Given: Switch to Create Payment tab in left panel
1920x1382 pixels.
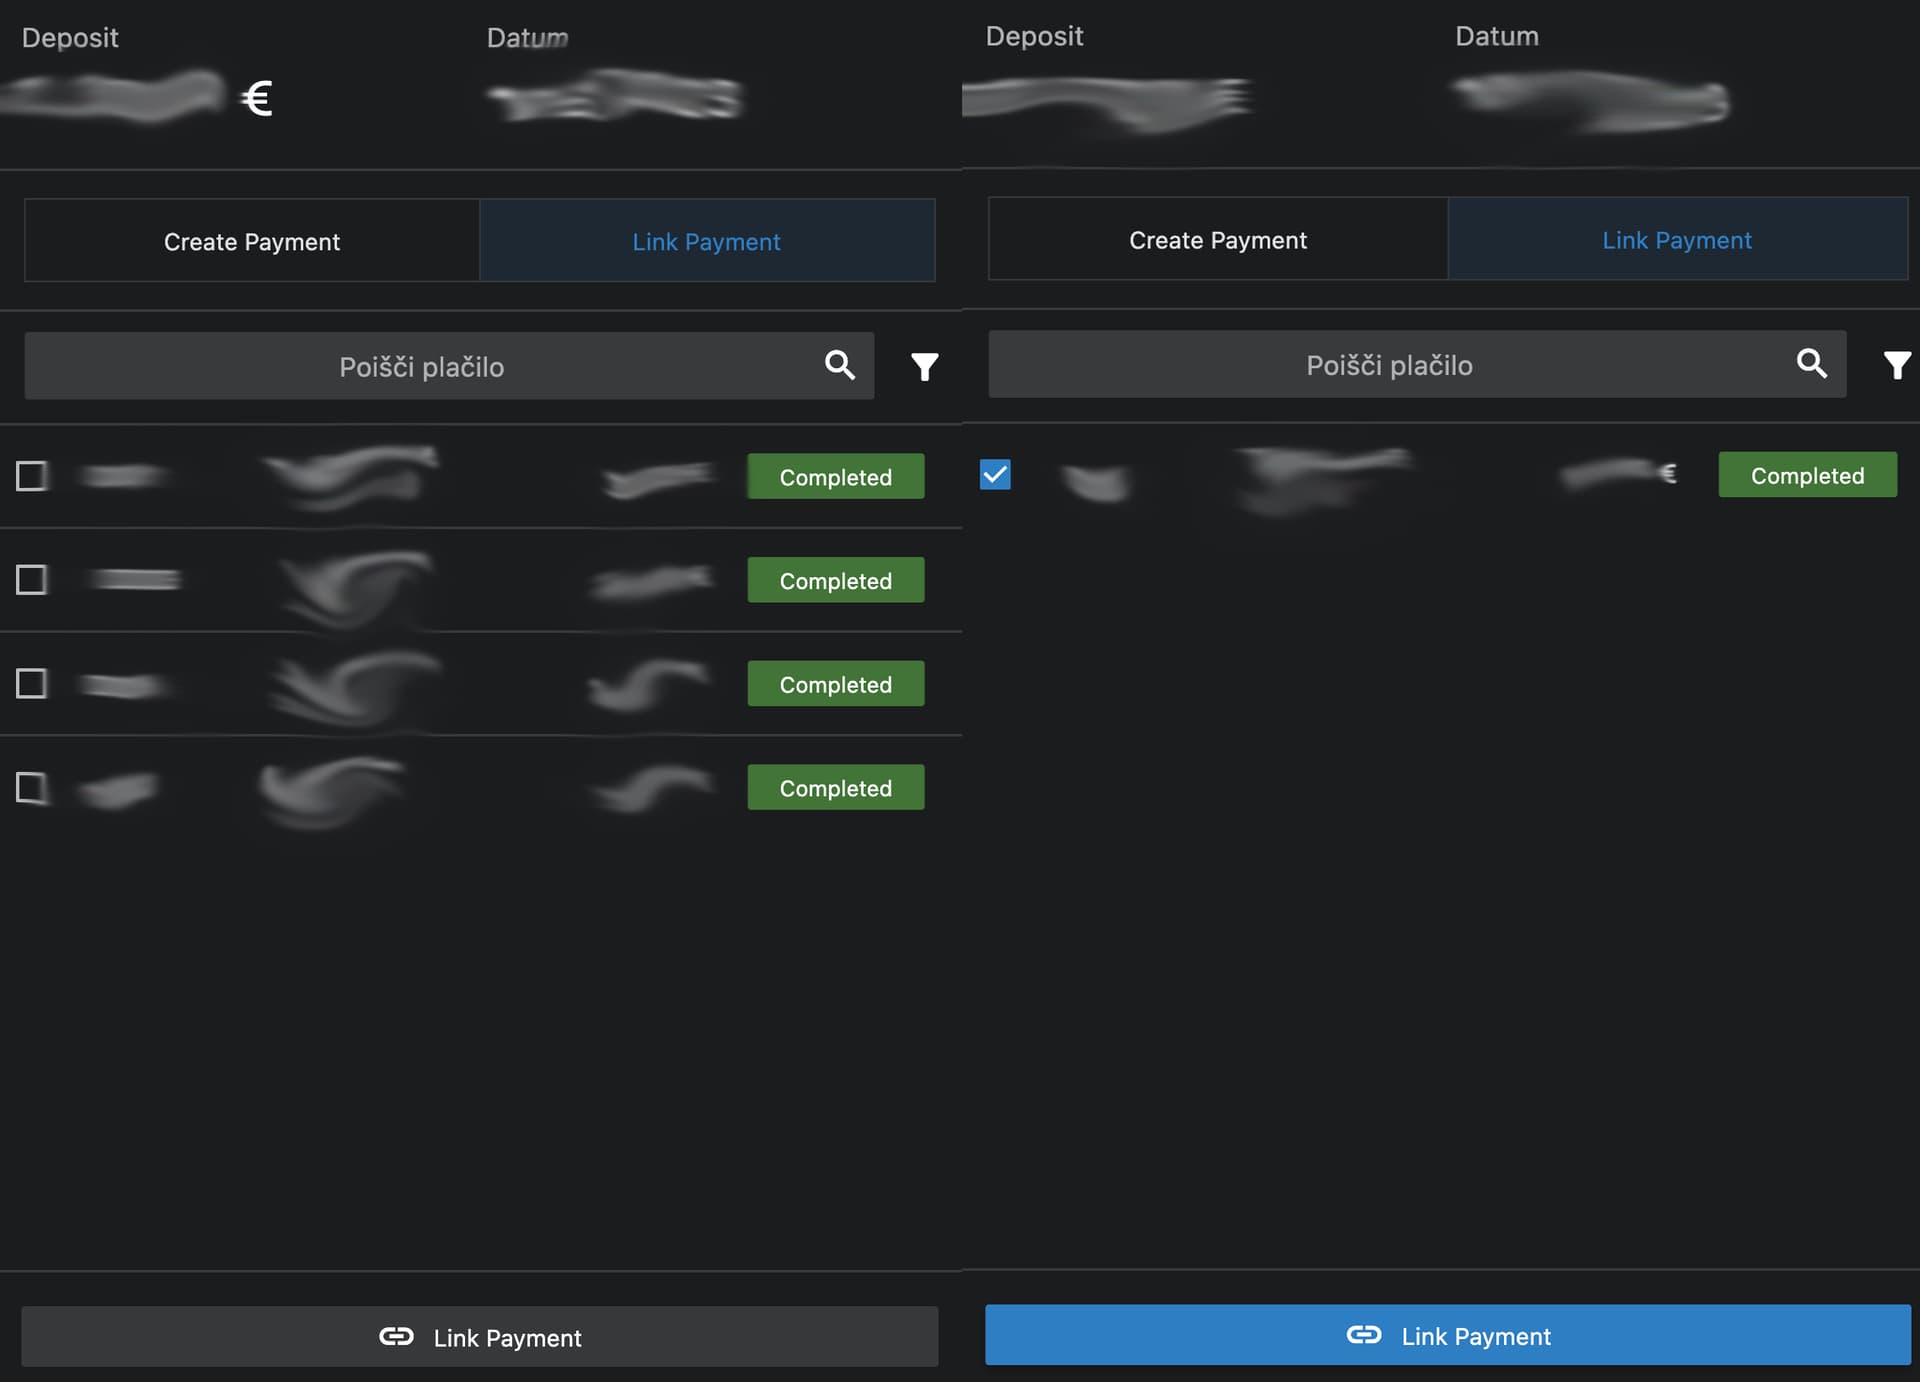Looking at the screenshot, I should pyautogui.click(x=252, y=241).
